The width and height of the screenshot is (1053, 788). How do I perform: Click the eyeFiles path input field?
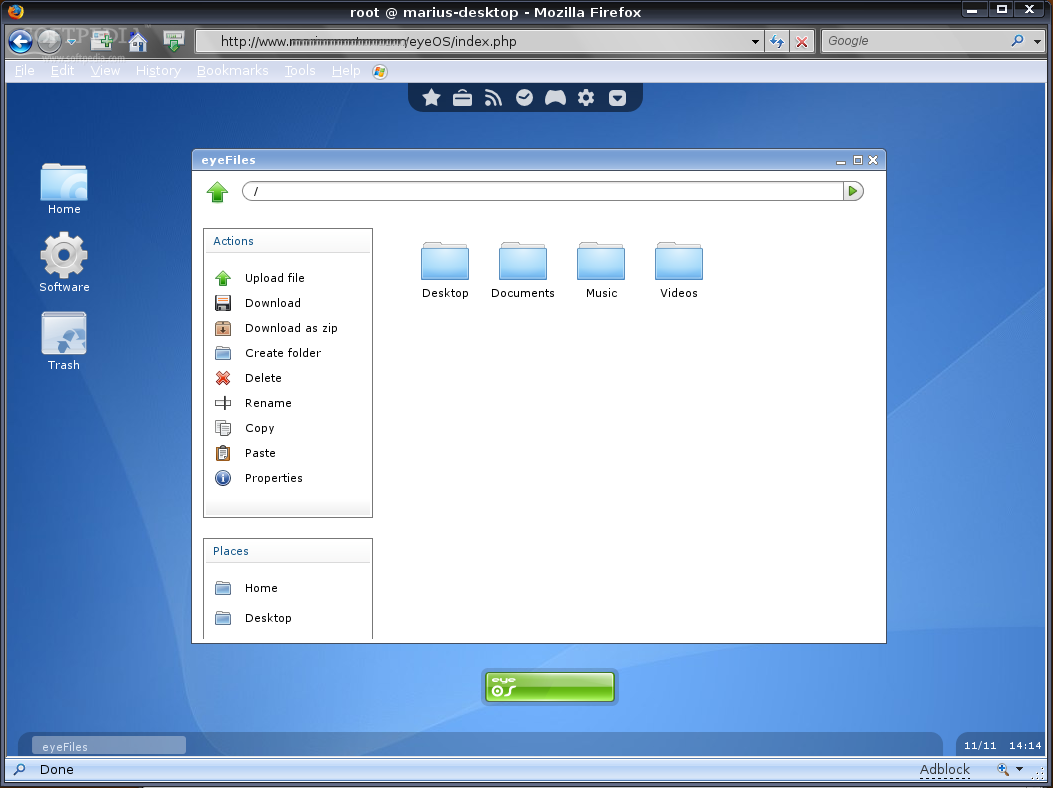(x=543, y=191)
